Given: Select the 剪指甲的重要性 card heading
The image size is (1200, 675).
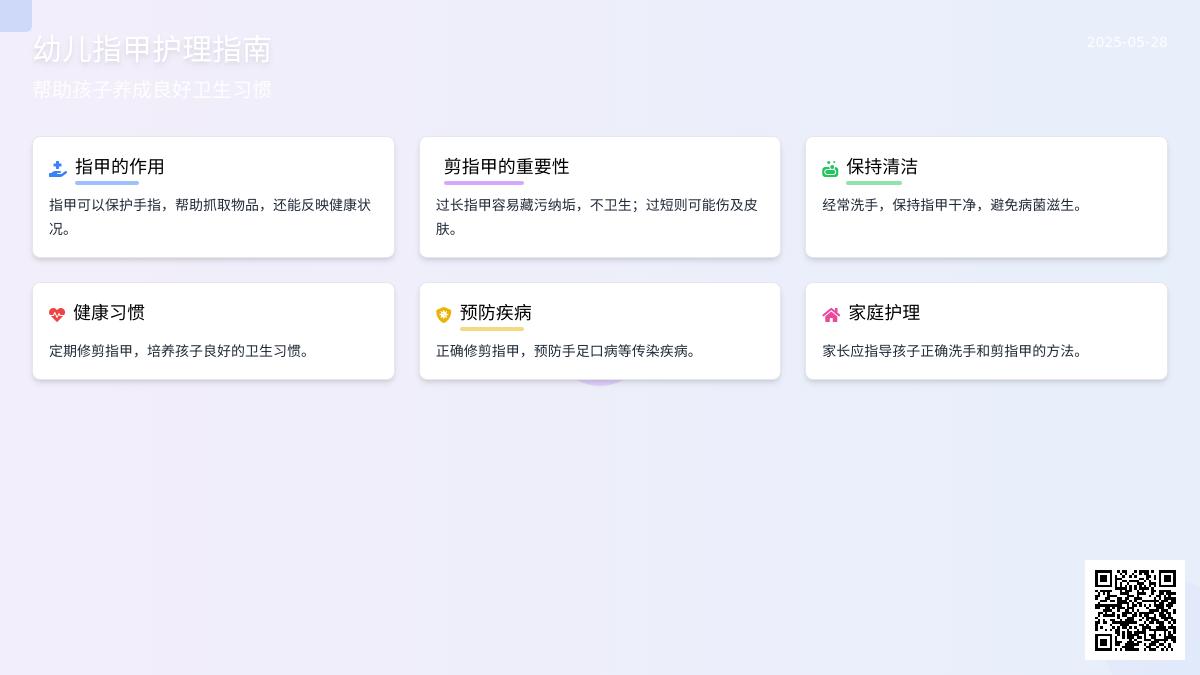Looking at the screenshot, I should click(507, 167).
